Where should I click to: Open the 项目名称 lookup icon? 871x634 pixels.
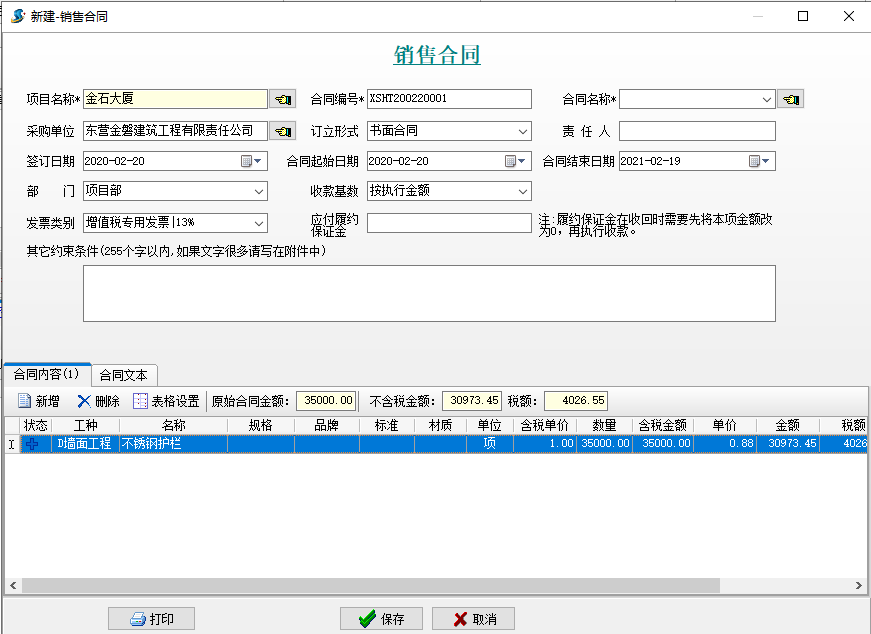(281, 98)
